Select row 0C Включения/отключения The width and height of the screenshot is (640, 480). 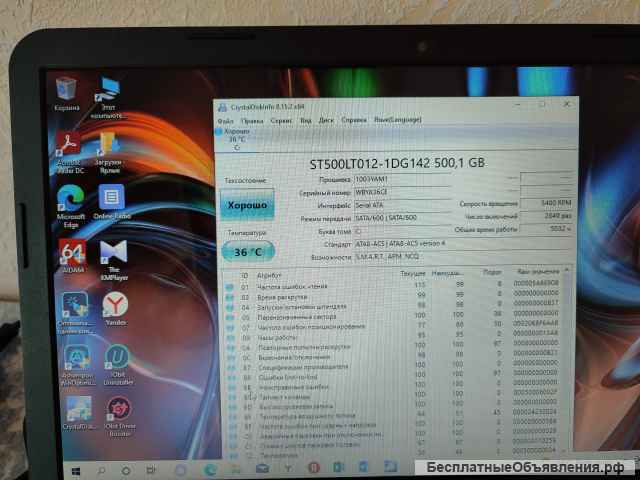tap(394, 356)
